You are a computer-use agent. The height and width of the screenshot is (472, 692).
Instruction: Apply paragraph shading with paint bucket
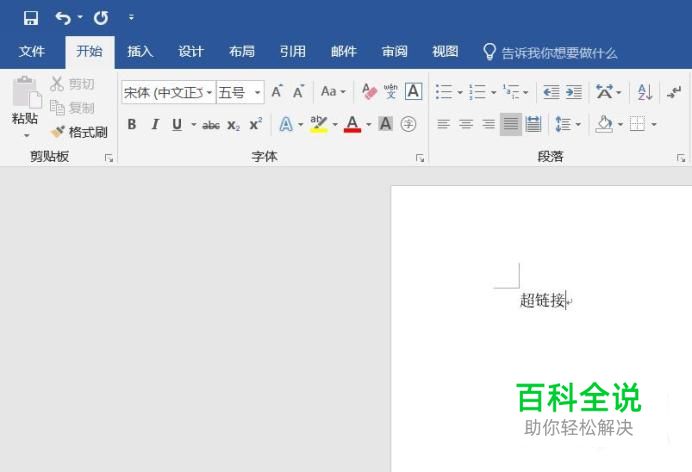[604, 124]
